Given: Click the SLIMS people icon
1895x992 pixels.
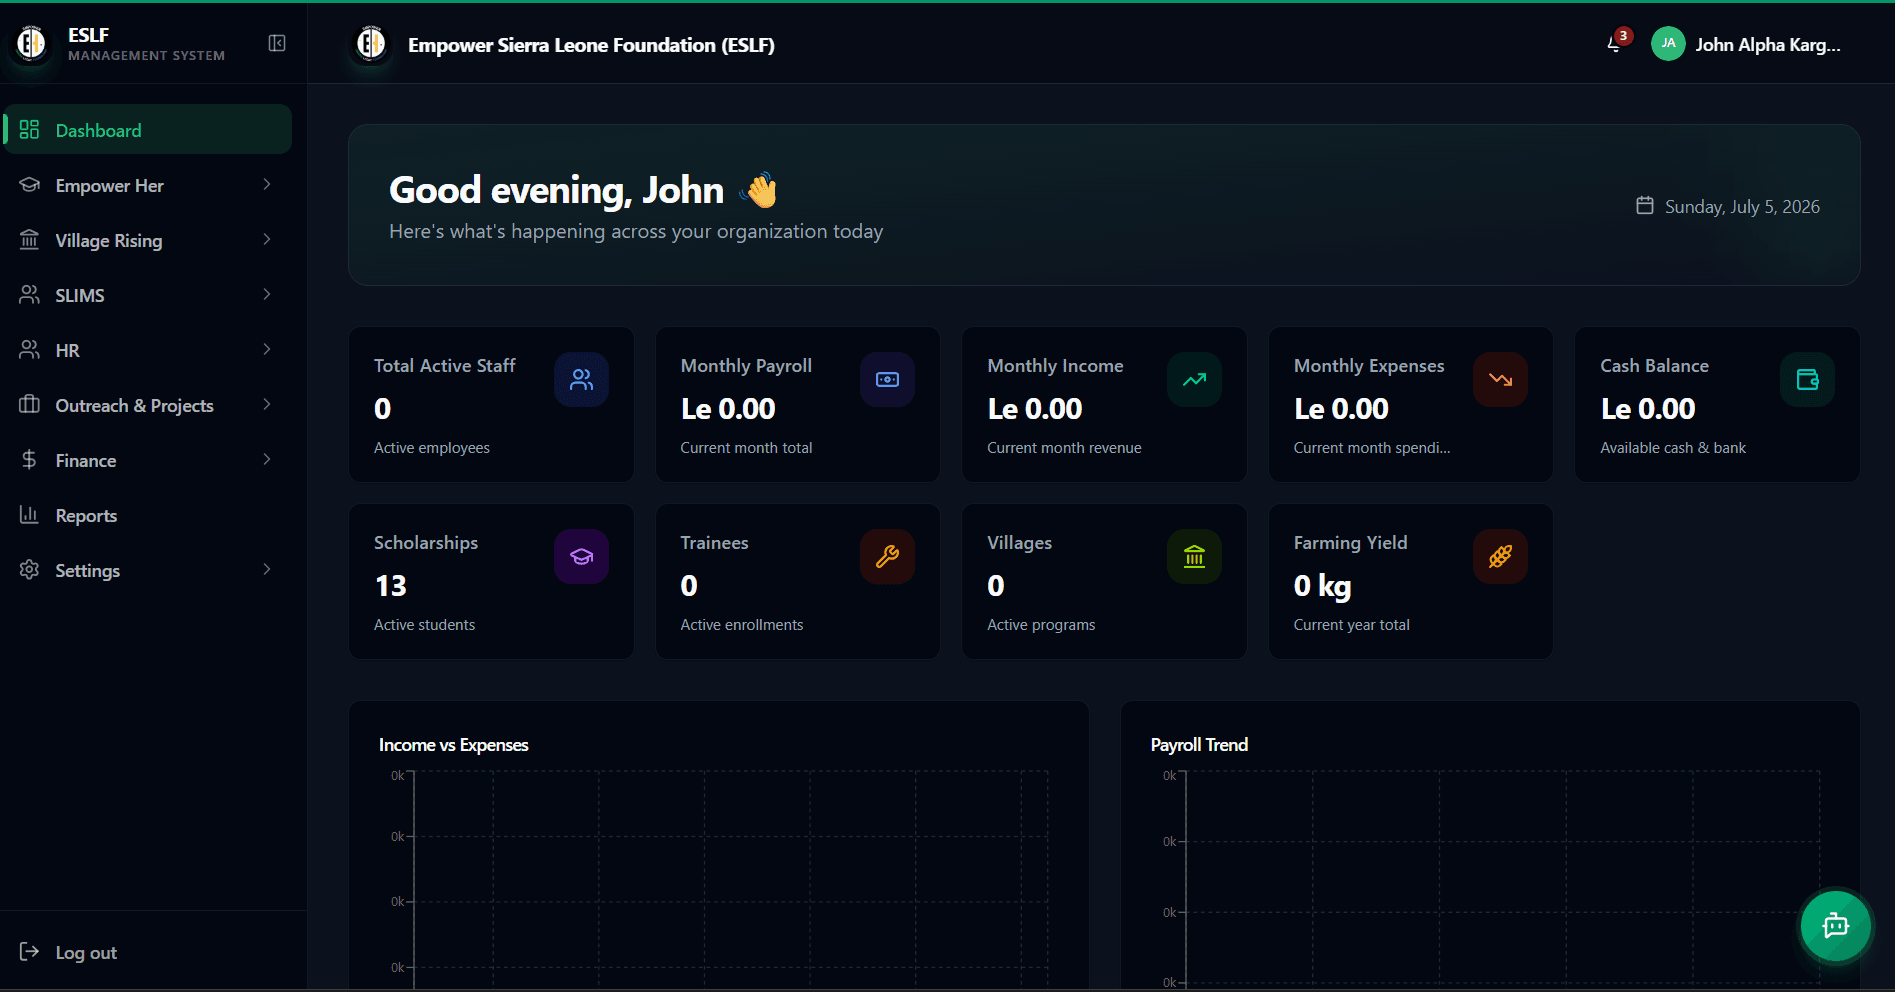Looking at the screenshot, I should click(x=29, y=294).
